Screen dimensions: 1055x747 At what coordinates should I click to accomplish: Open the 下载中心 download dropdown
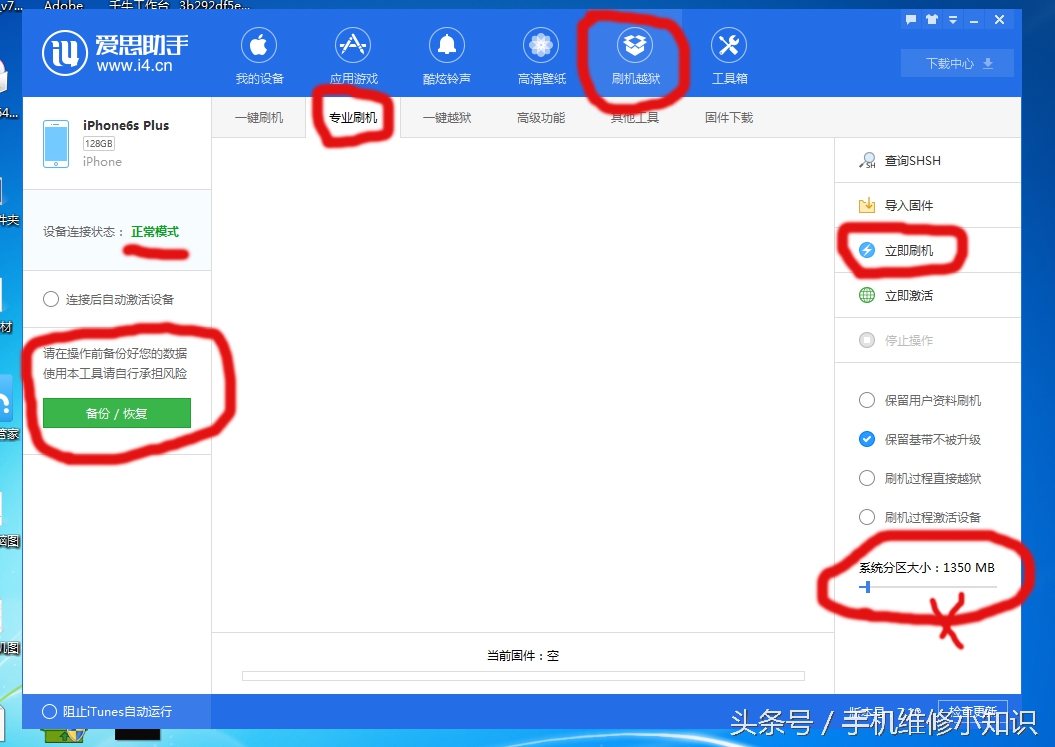pyautogui.click(x=956, y=62)
